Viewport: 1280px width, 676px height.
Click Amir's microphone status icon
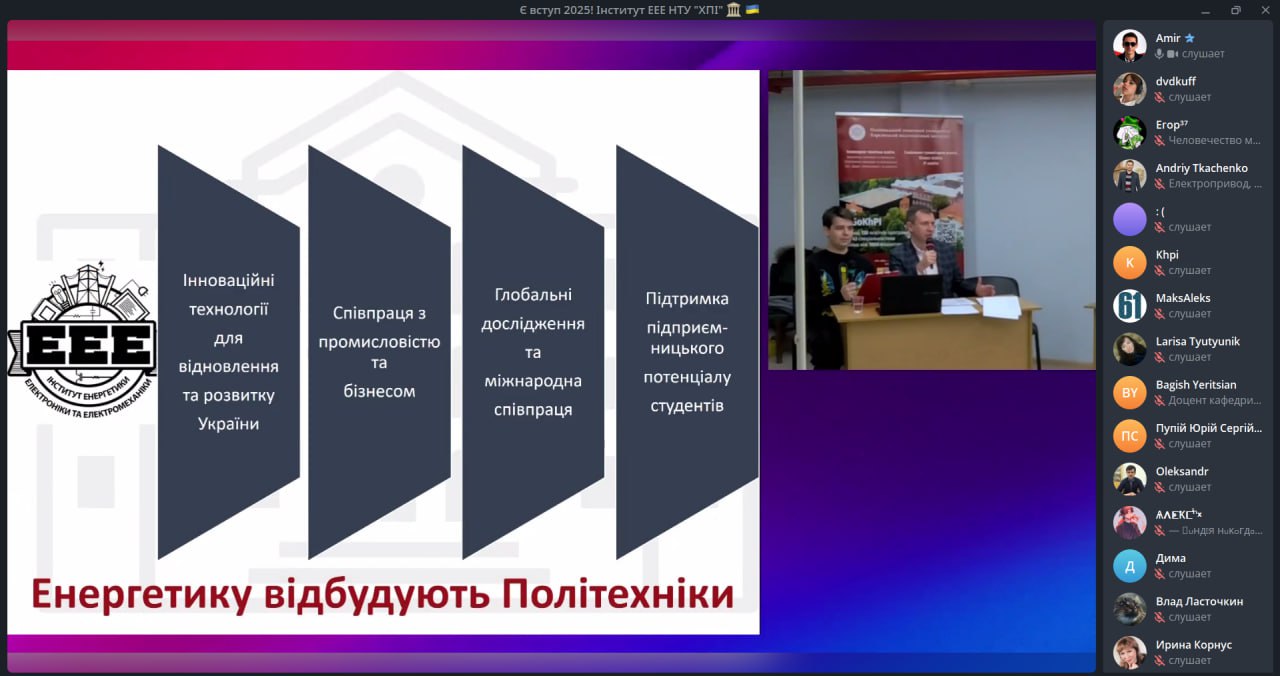coord(1160,54)
